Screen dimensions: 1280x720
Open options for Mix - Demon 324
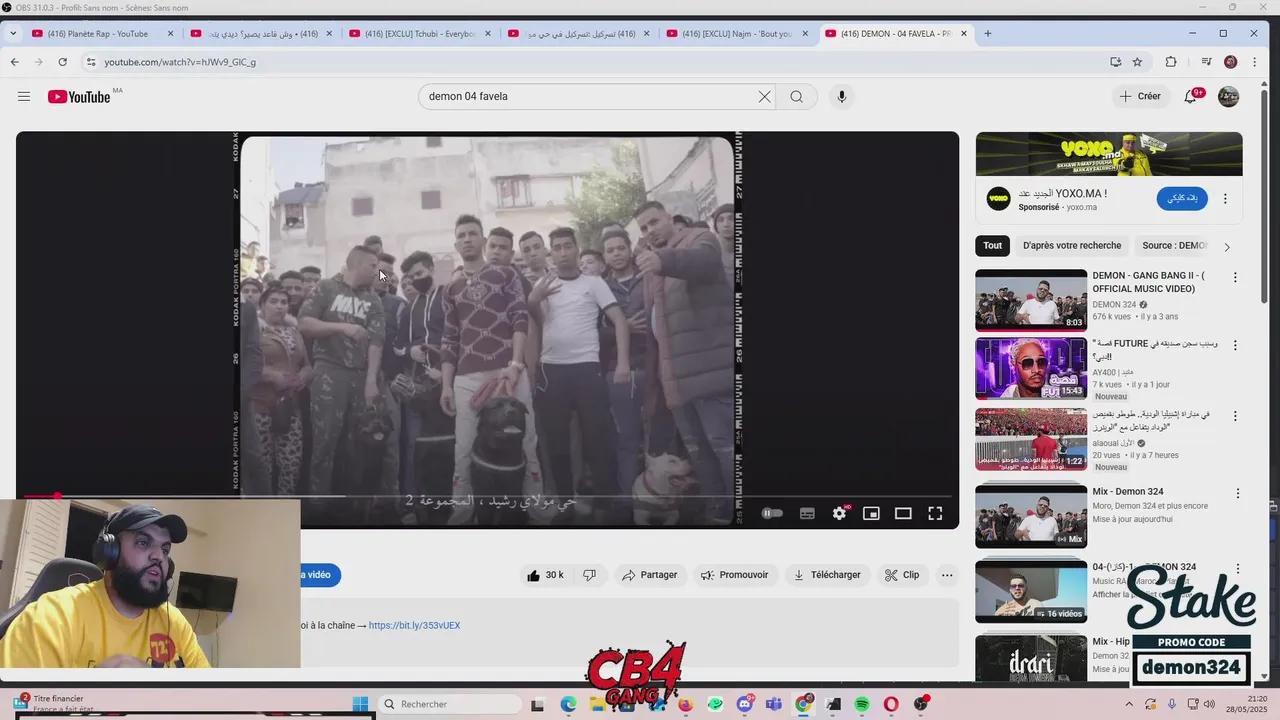pyautogui.click(x=1237, y=494)
